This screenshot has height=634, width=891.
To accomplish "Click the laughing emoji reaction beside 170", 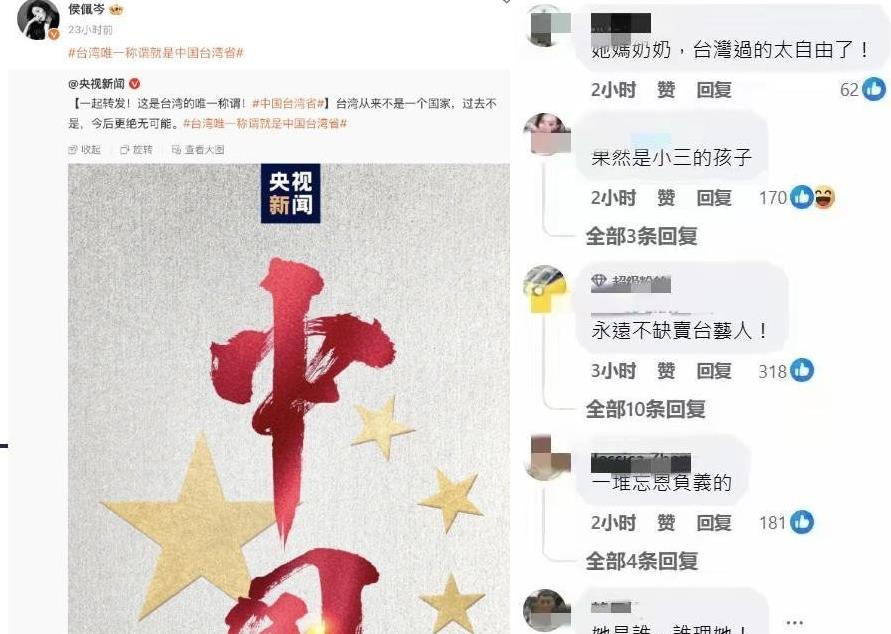I will (x=824, y=198).
